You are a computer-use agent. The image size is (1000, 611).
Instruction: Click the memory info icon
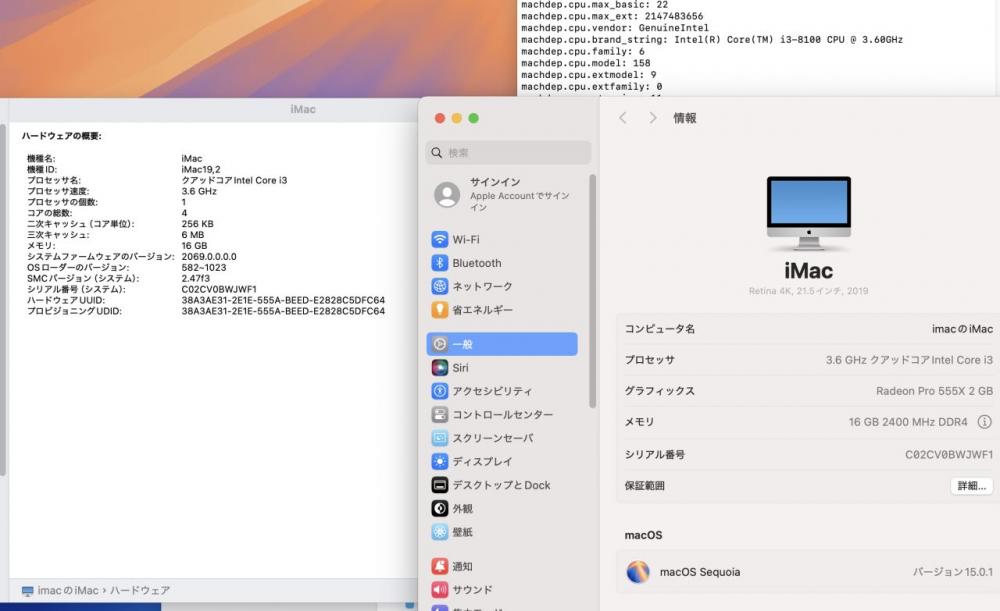984,422
